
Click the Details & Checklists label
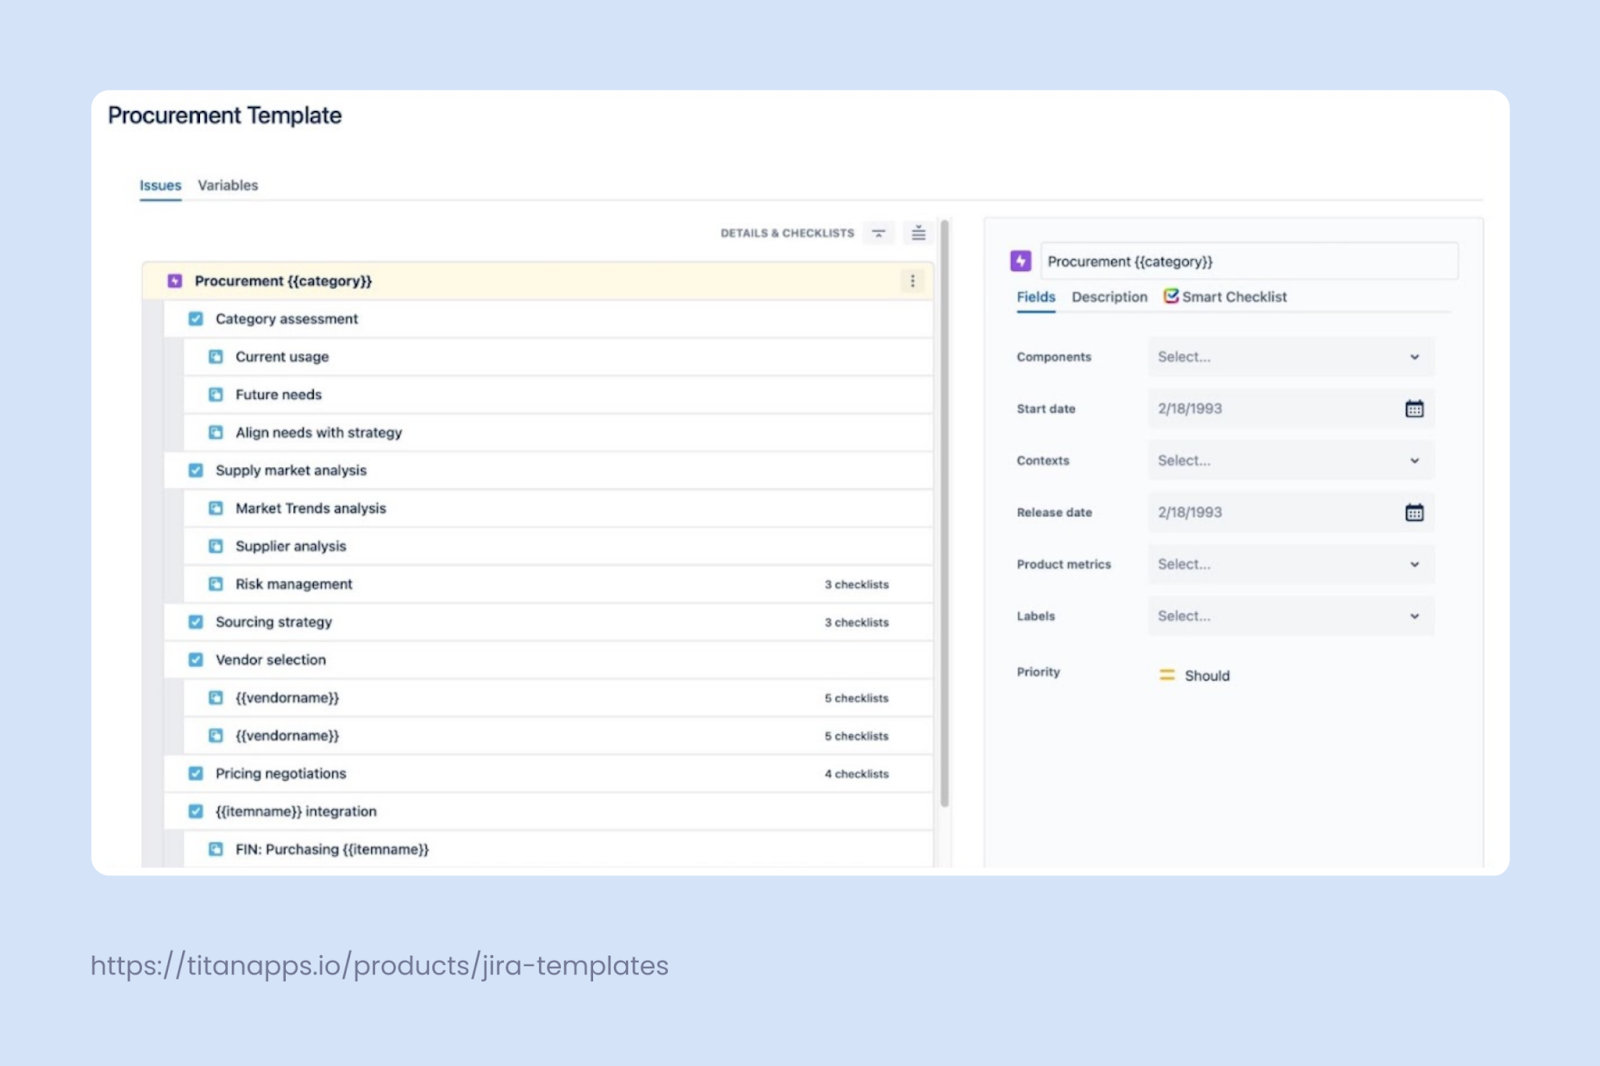pos(788,234)
